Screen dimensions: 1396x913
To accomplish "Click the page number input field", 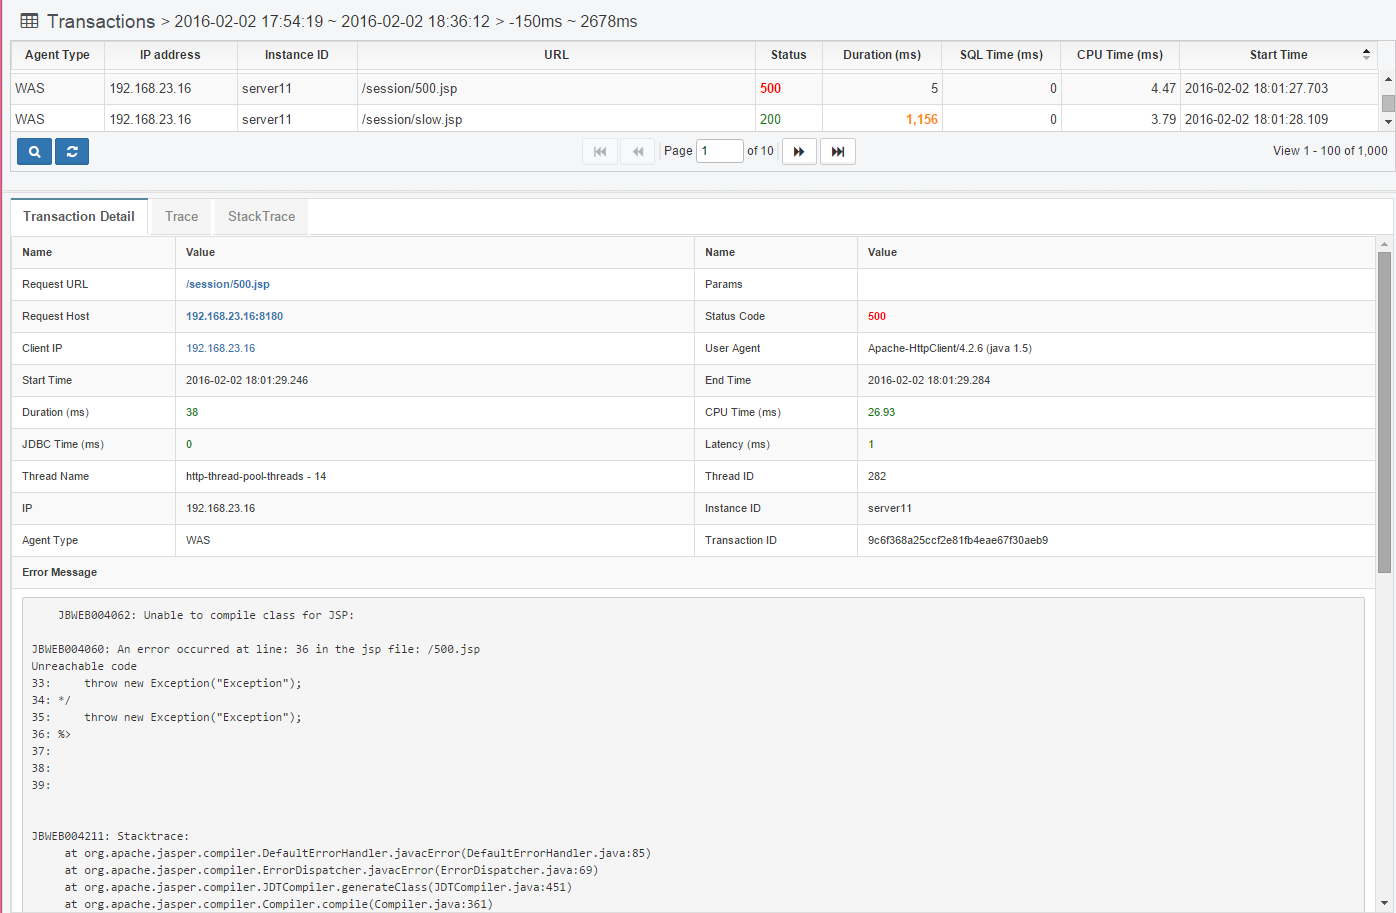I will (x=719, y=151).
